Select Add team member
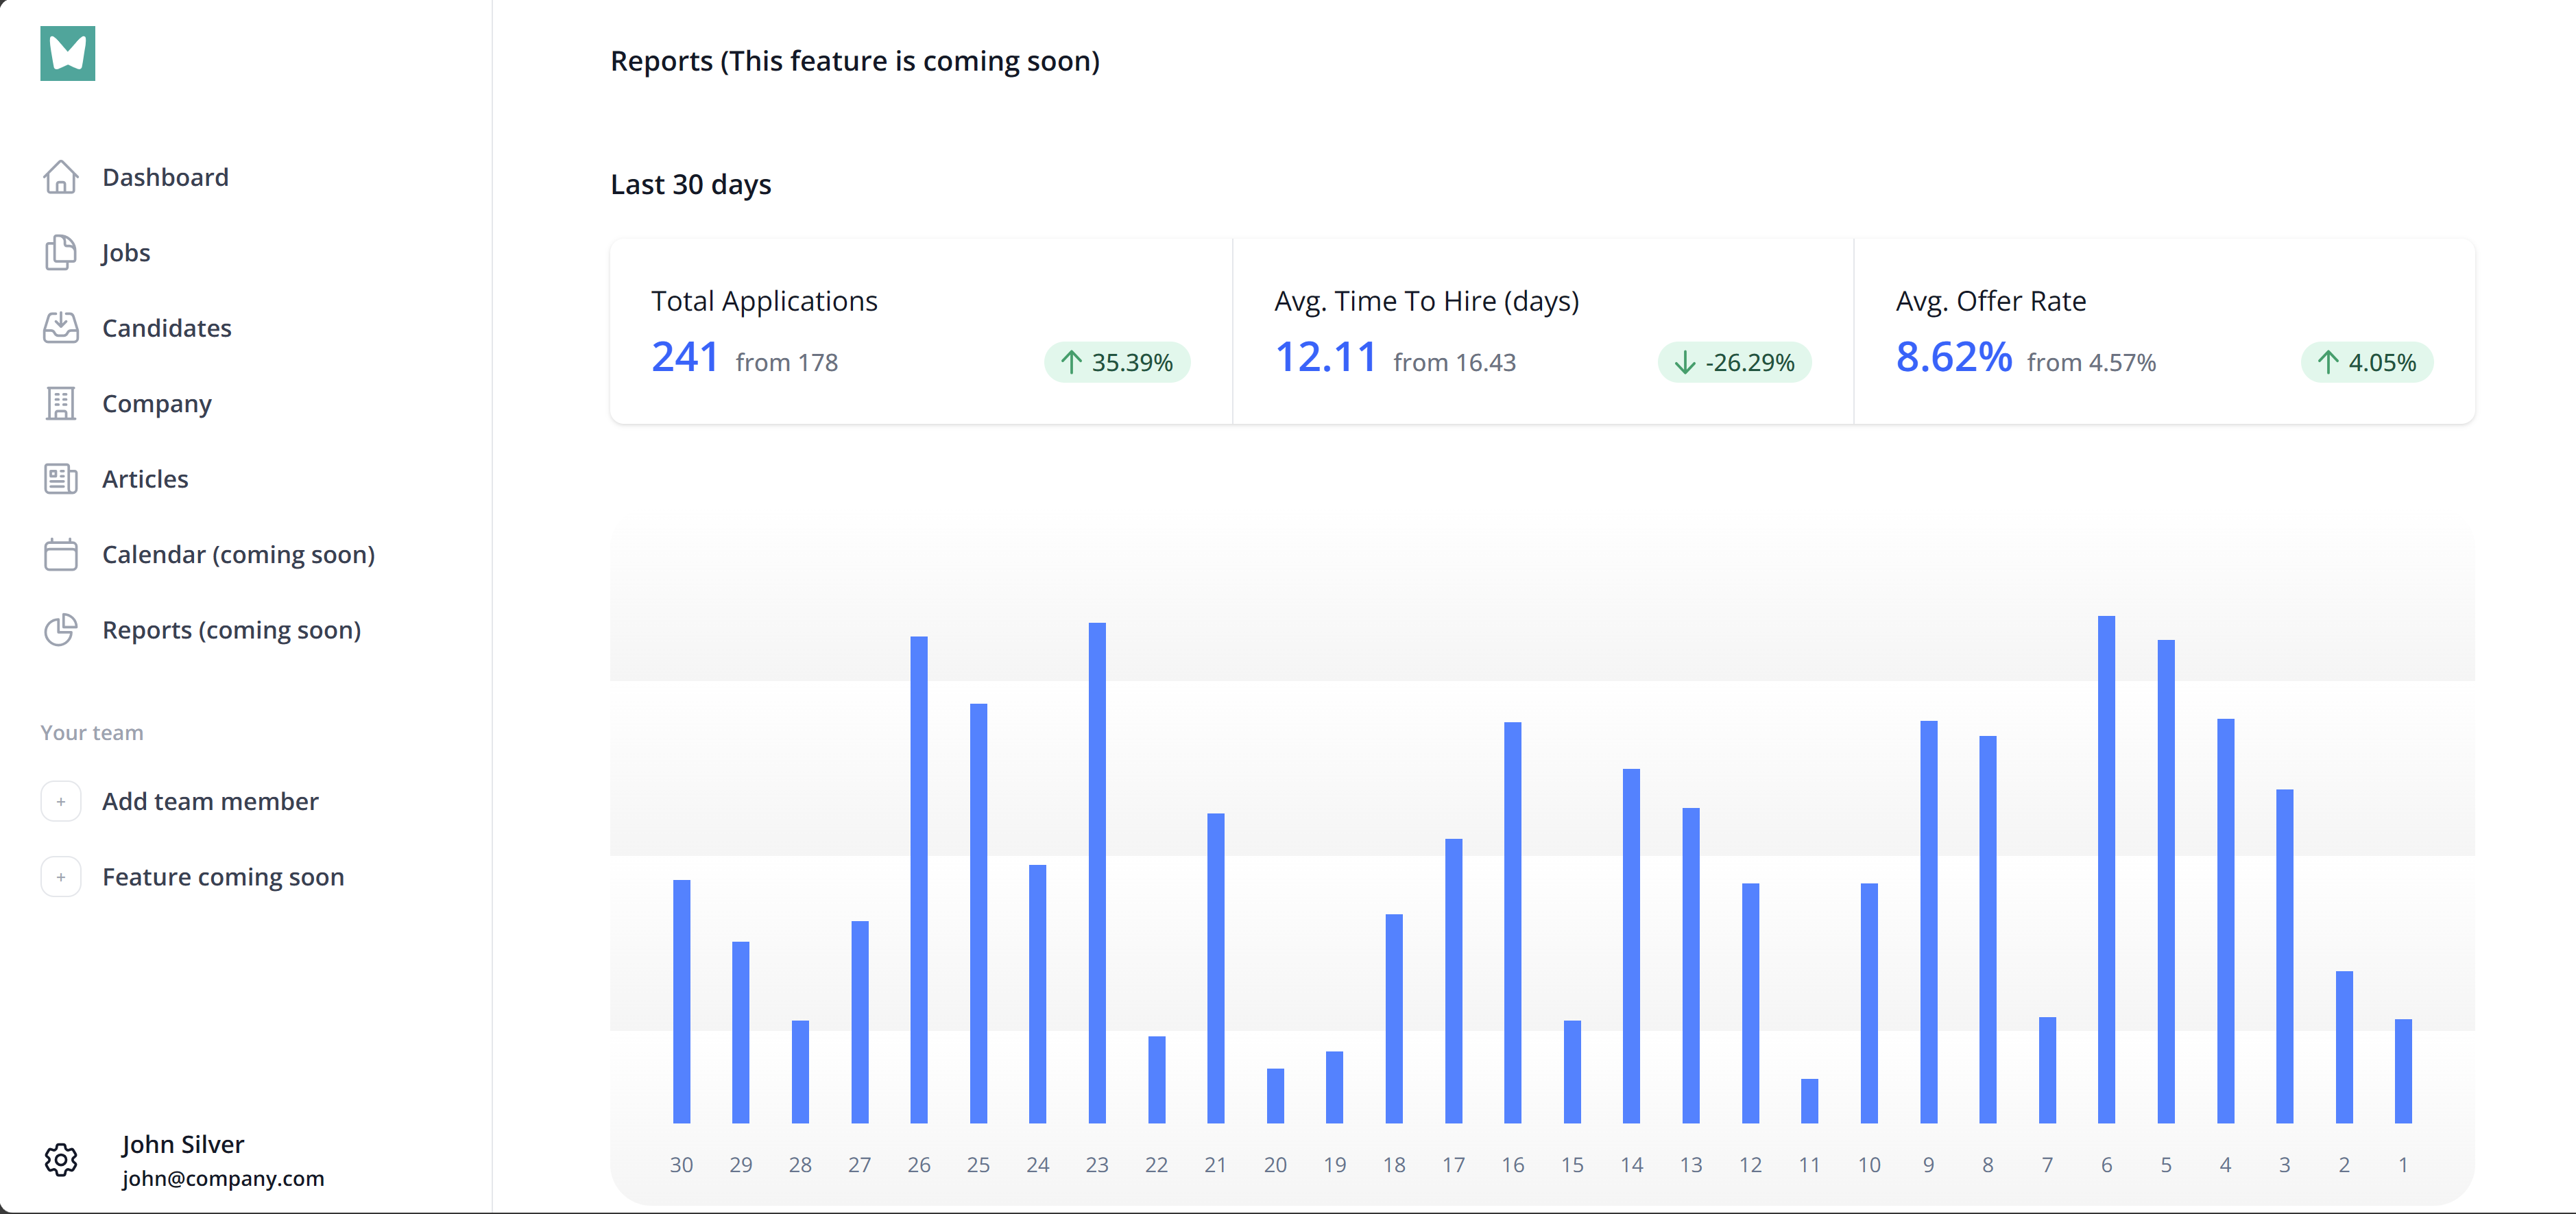Viewport: 2576px width, 1214px height. pos(210,800)
